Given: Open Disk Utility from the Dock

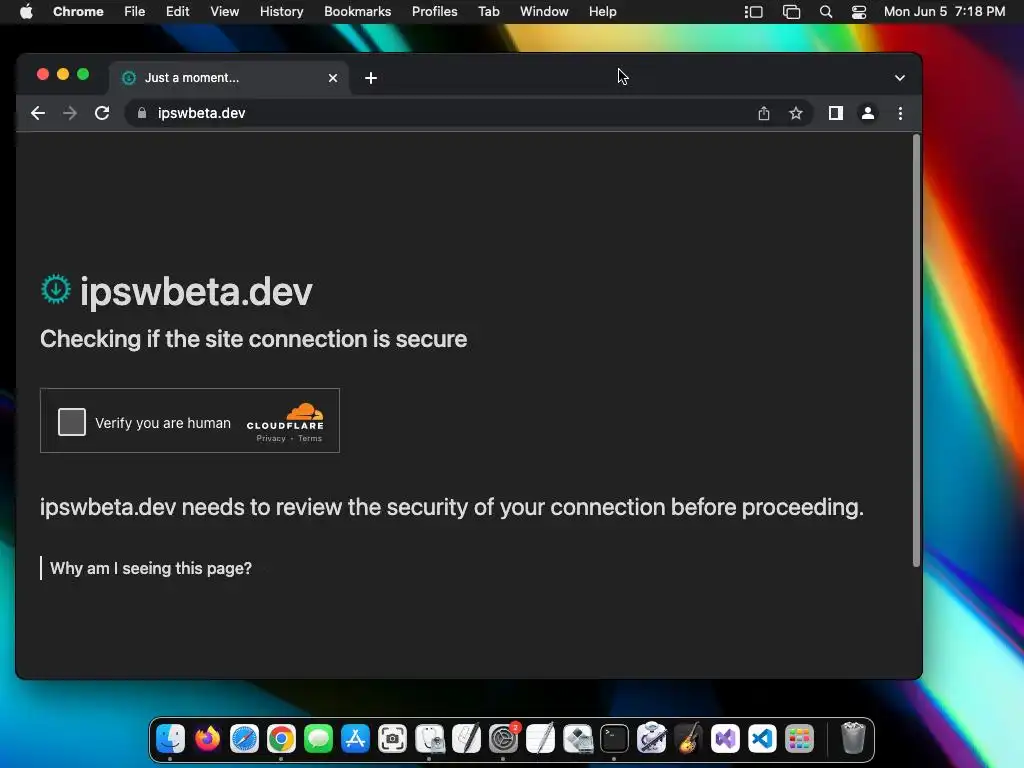Looking at the screenshot, I should 429,739.
